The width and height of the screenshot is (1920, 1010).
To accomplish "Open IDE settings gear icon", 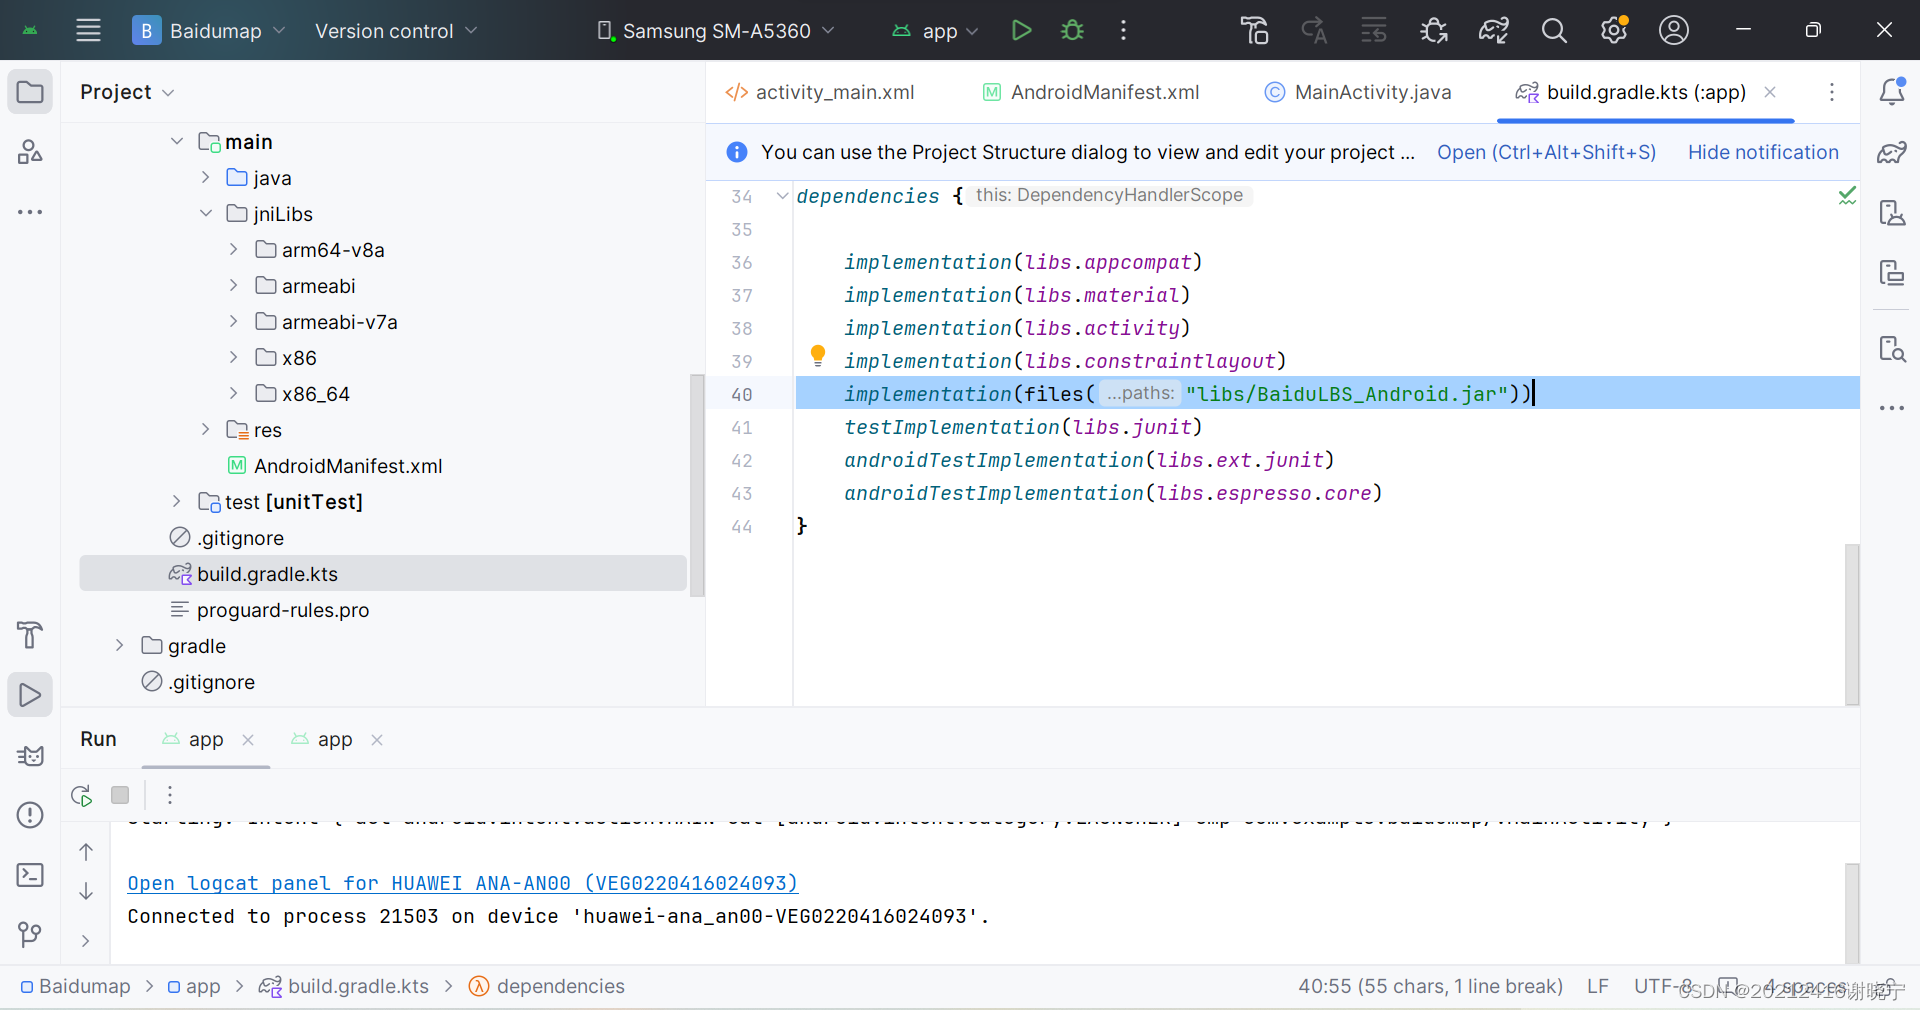I will [1614, 30].
